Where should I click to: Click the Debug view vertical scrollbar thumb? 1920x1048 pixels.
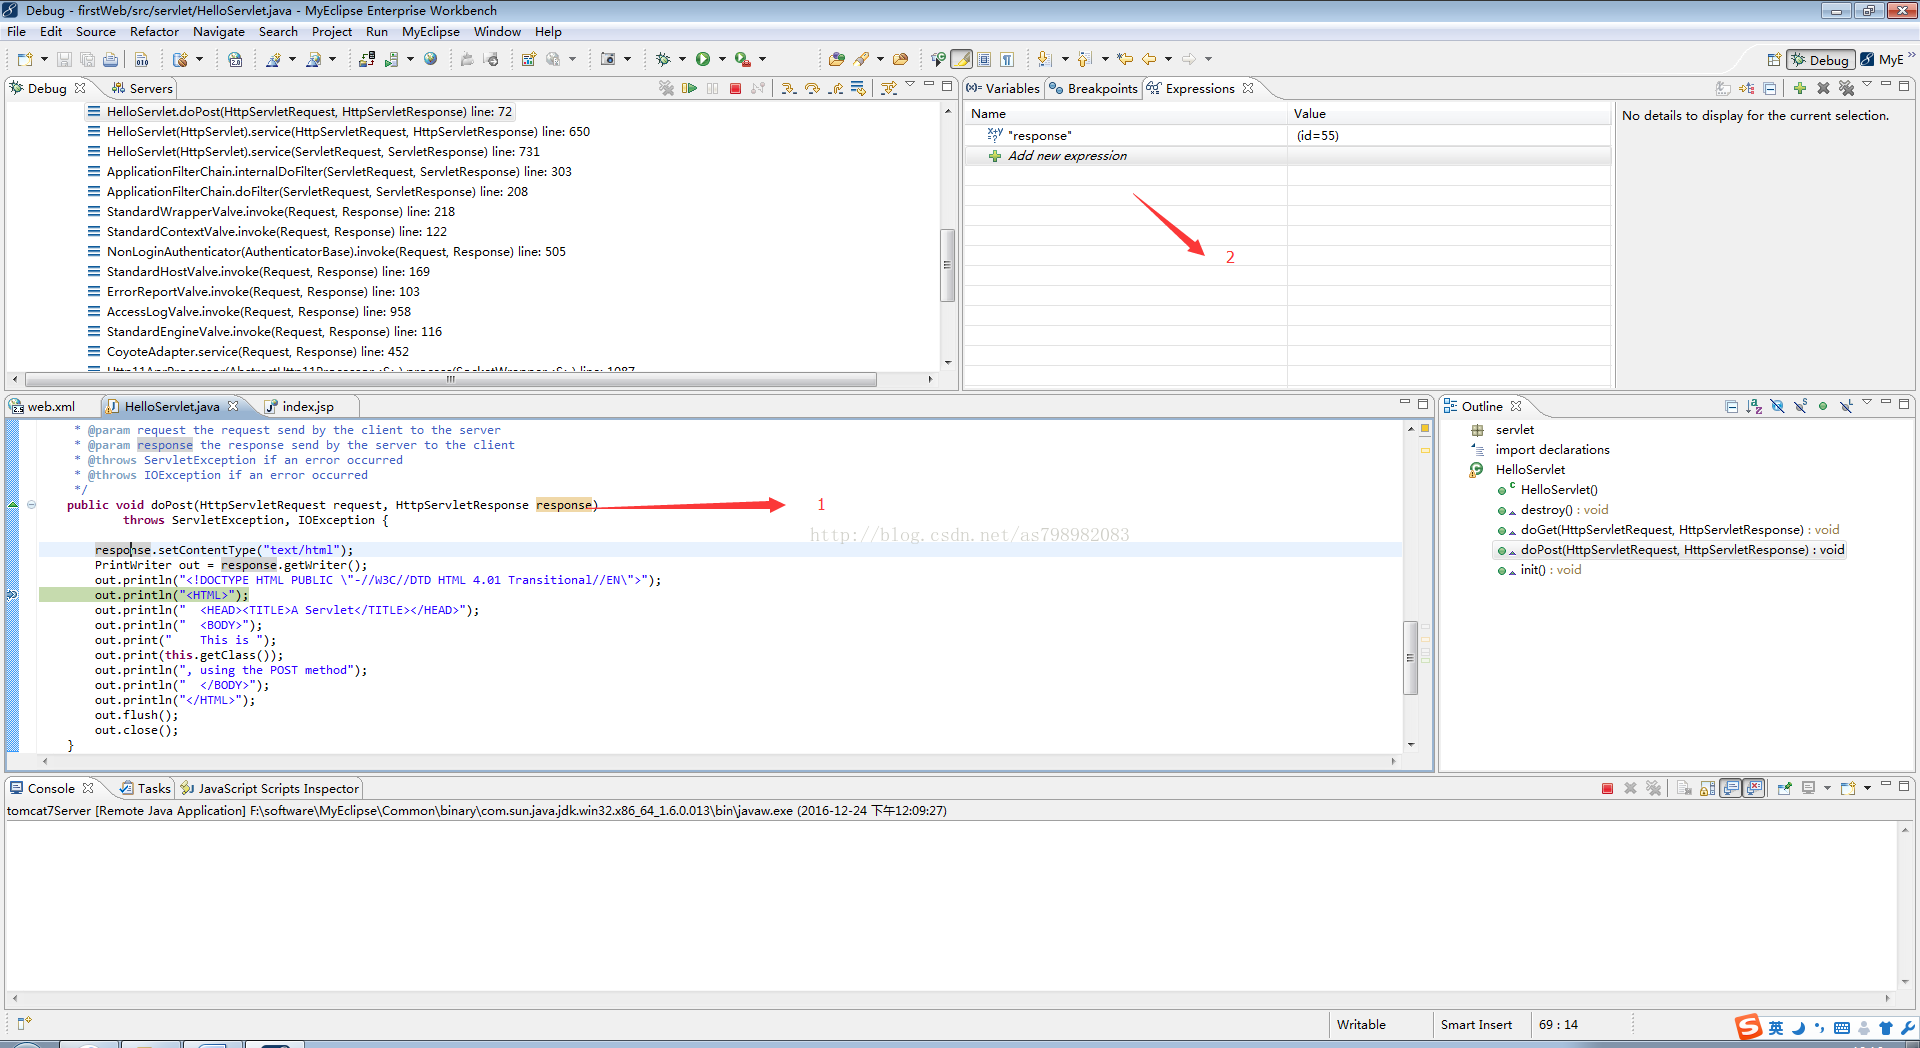(x=947, y=265)
